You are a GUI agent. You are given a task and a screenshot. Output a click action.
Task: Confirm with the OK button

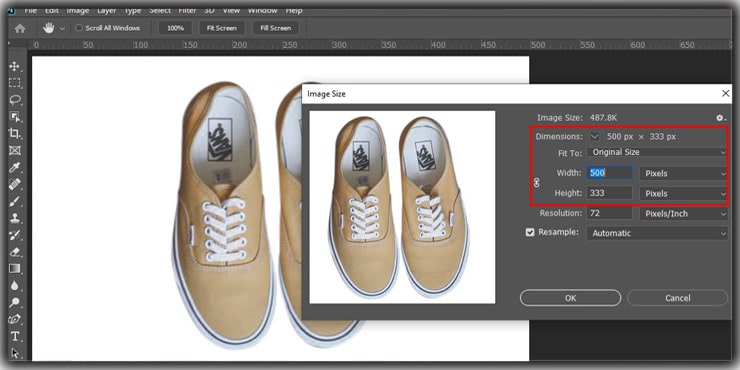coord(571,298)
